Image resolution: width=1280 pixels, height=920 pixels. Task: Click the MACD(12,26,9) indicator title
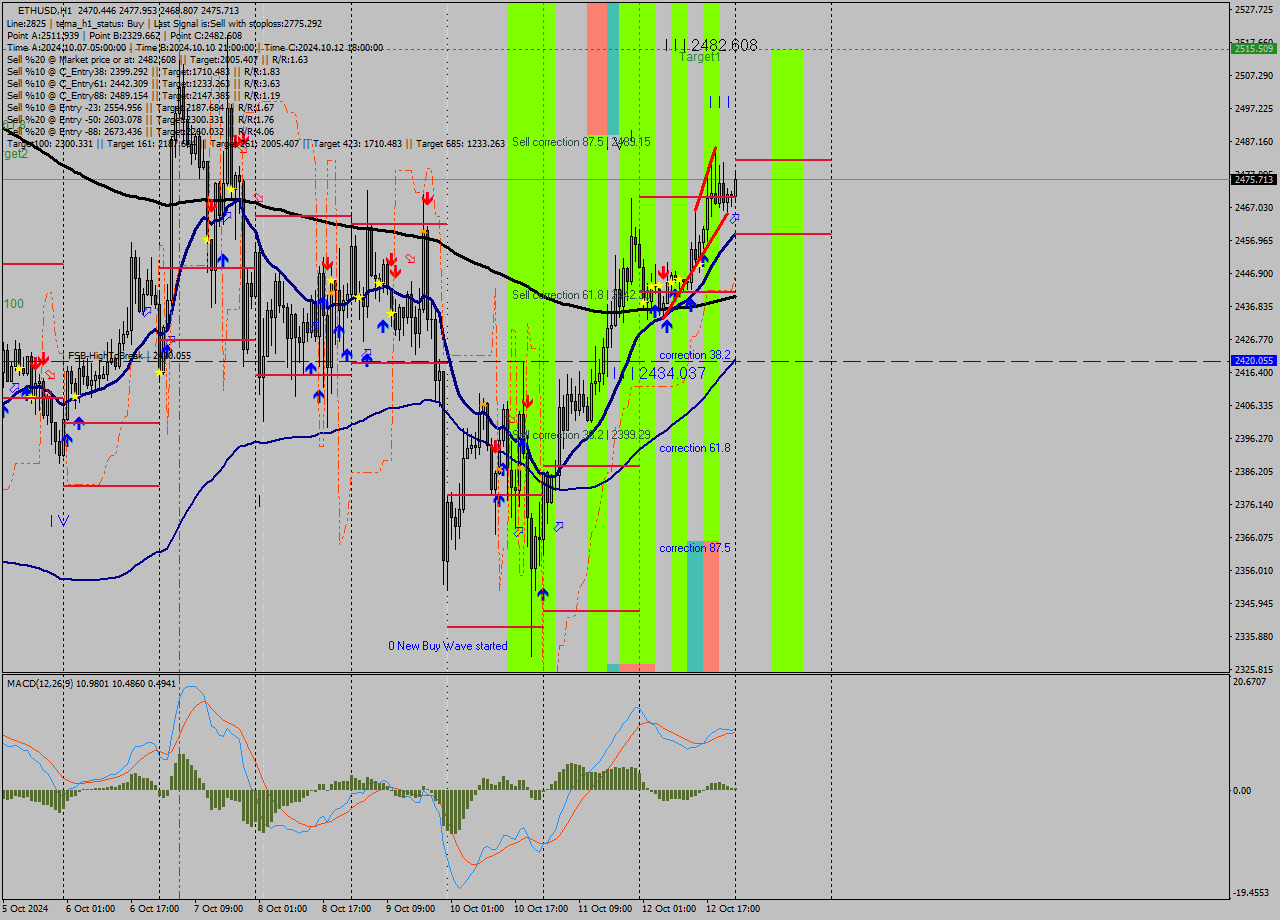pyautogui.click(x=91, y=683)
